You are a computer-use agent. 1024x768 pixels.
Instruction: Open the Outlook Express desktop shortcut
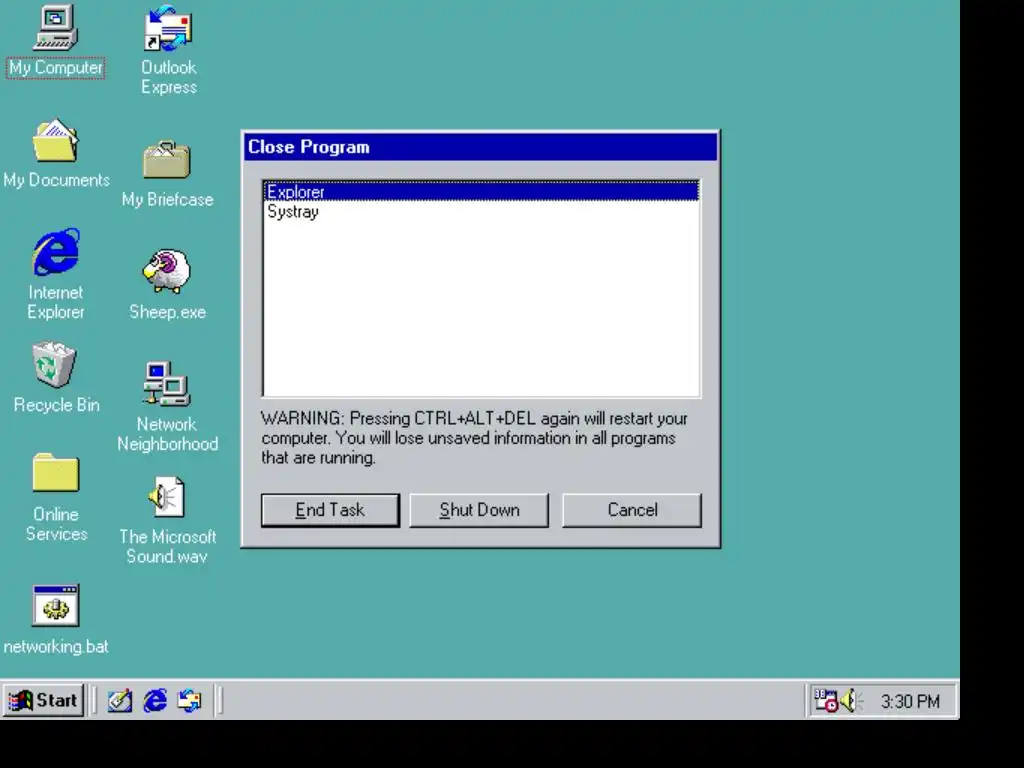[x=168, y=29]
